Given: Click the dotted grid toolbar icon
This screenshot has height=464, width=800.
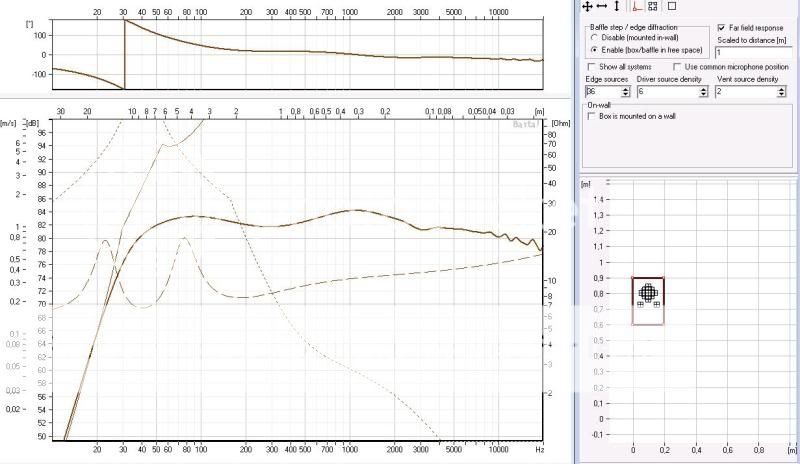Looking at the screenshot, I should (652, 6).
